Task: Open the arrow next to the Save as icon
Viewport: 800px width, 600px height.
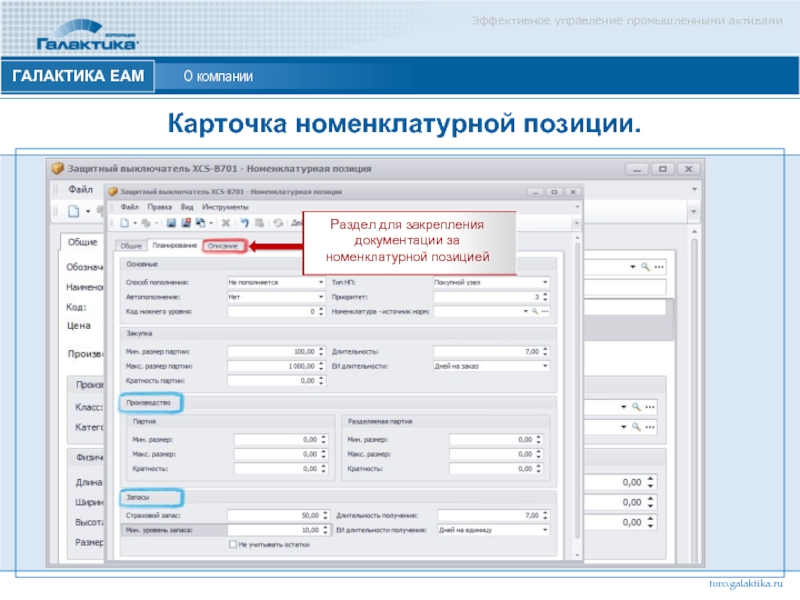Action: coord(211,223)
